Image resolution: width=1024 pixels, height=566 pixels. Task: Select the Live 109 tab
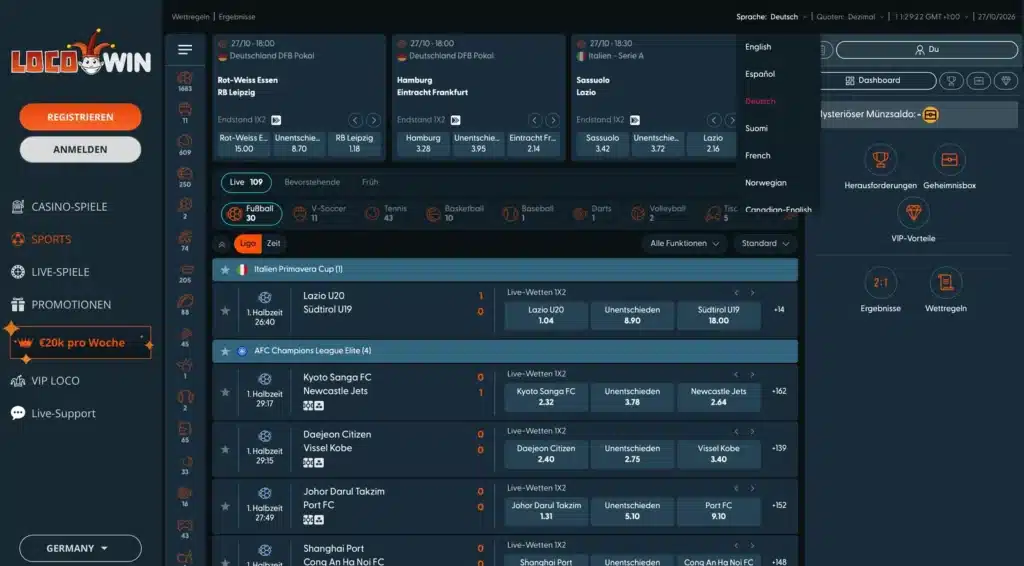[246, 183]
